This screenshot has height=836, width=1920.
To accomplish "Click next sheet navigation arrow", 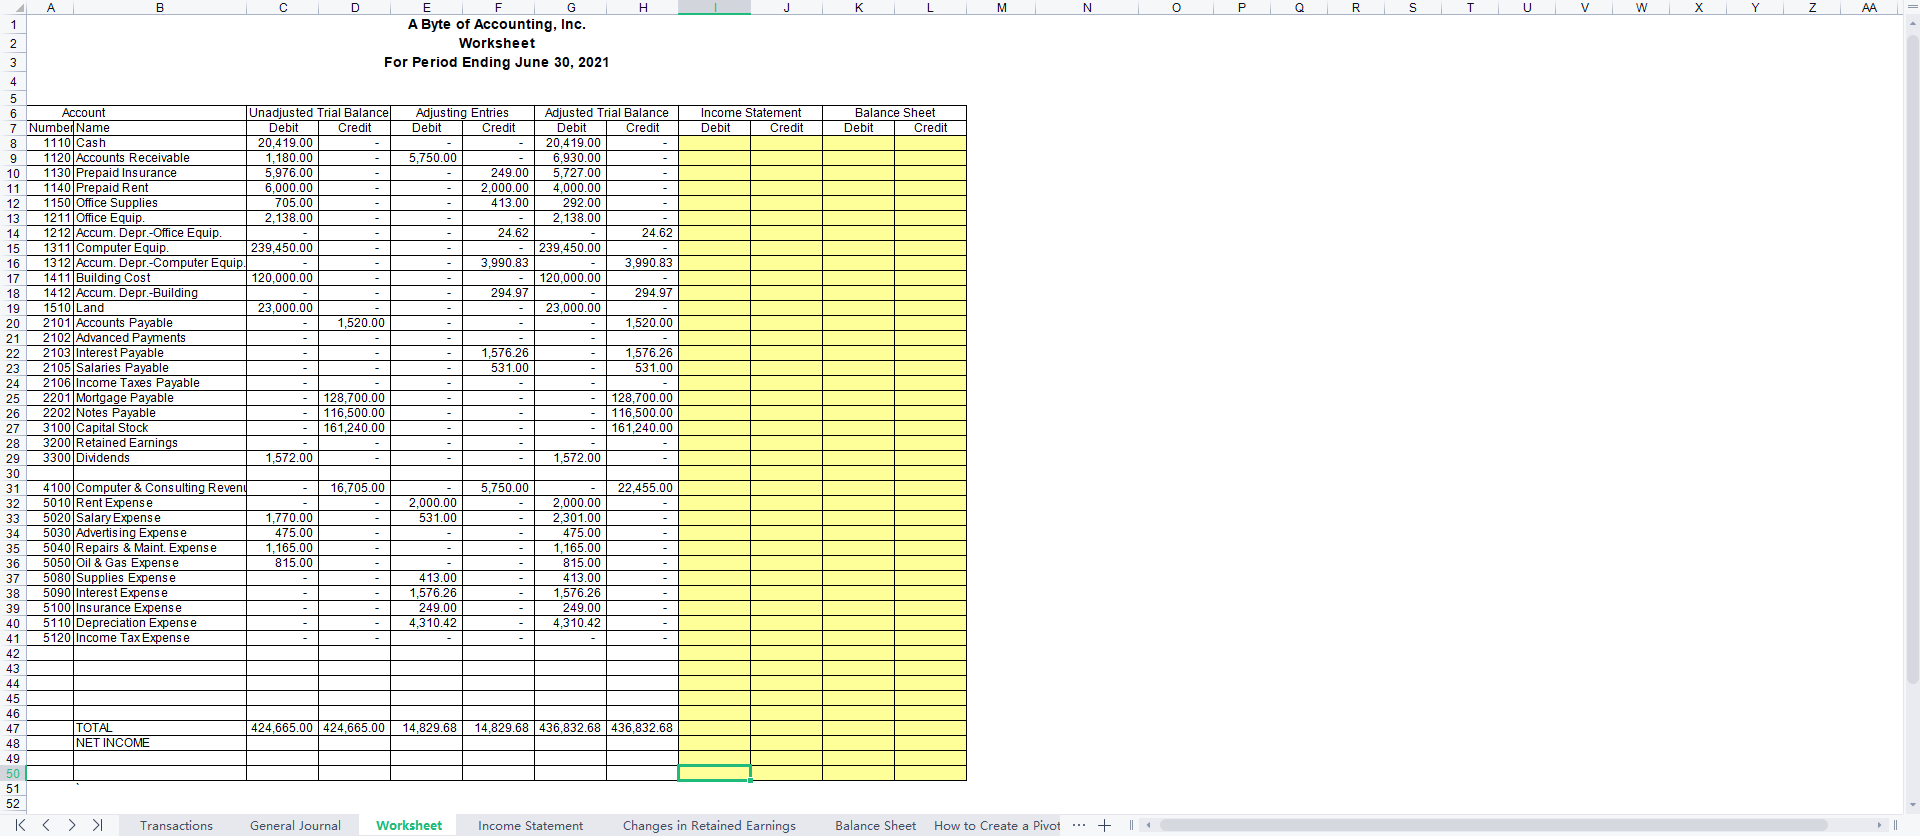I will point(72,825).
